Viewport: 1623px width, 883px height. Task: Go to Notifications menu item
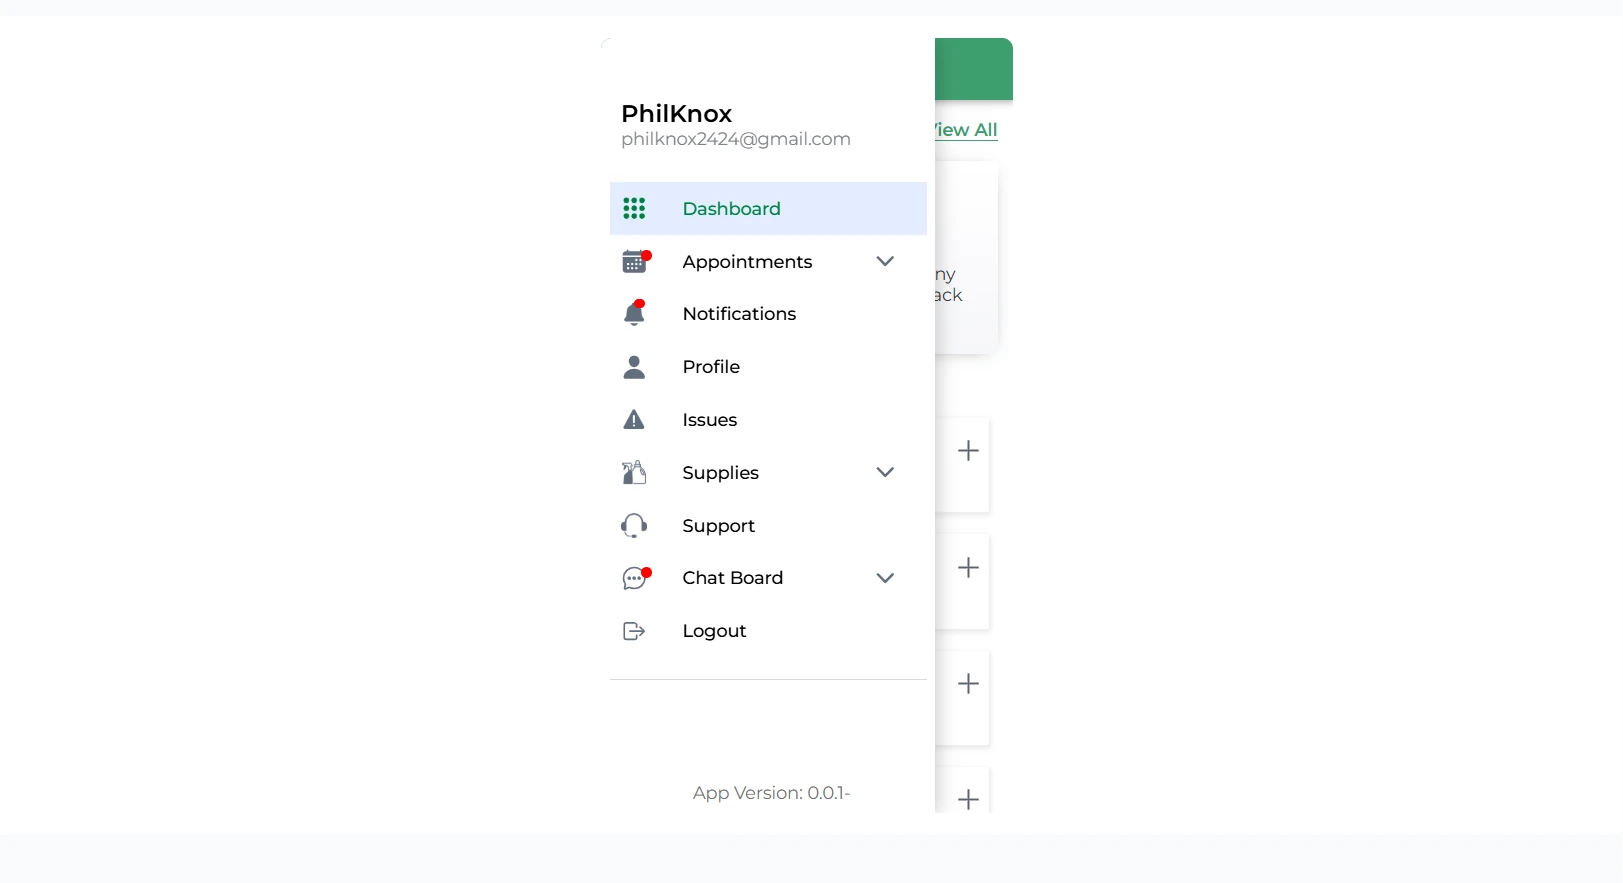[739, 314]
